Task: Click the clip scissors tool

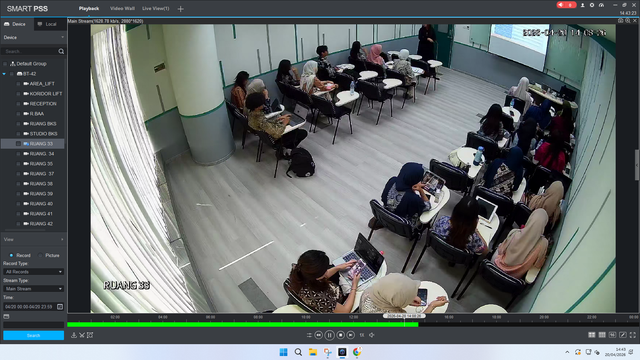Action: 82,335
